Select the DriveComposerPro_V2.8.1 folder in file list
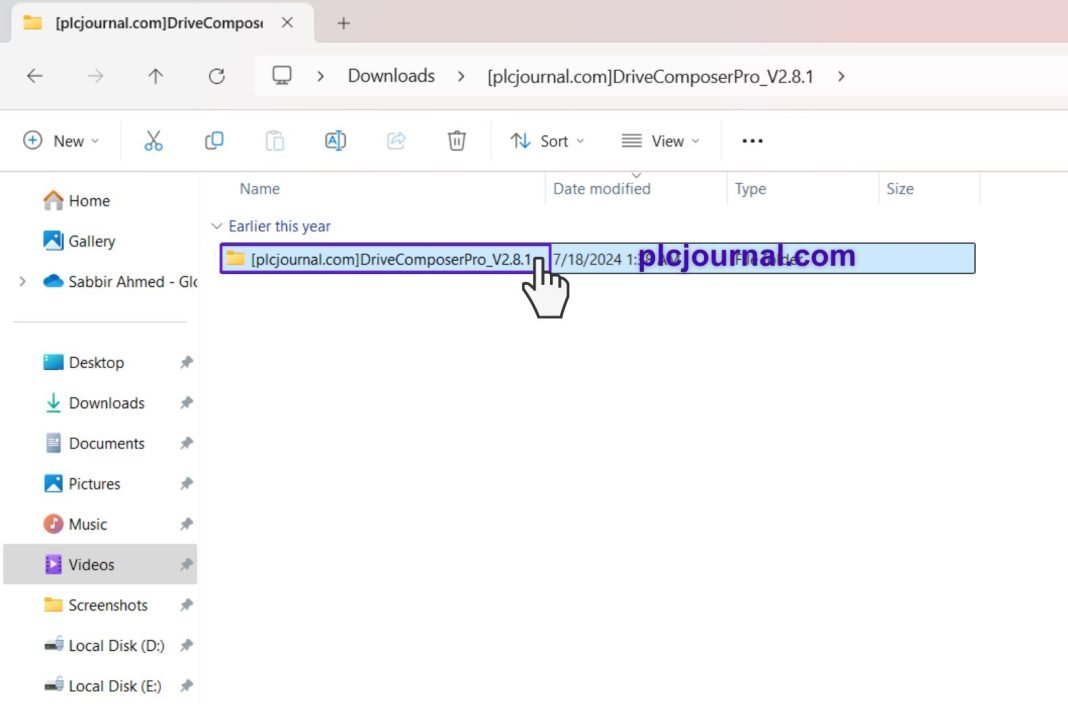Image resolution: width=1068 pixels, height=704 pixels. [x=390, y=259]
